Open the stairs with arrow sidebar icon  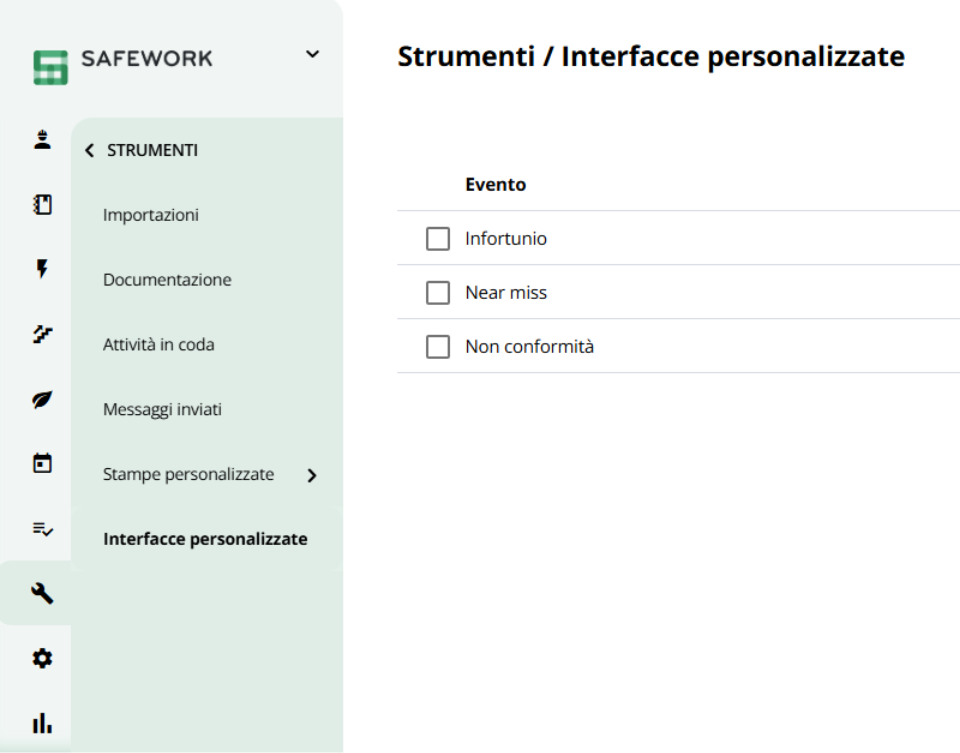(x=42, y=334)
